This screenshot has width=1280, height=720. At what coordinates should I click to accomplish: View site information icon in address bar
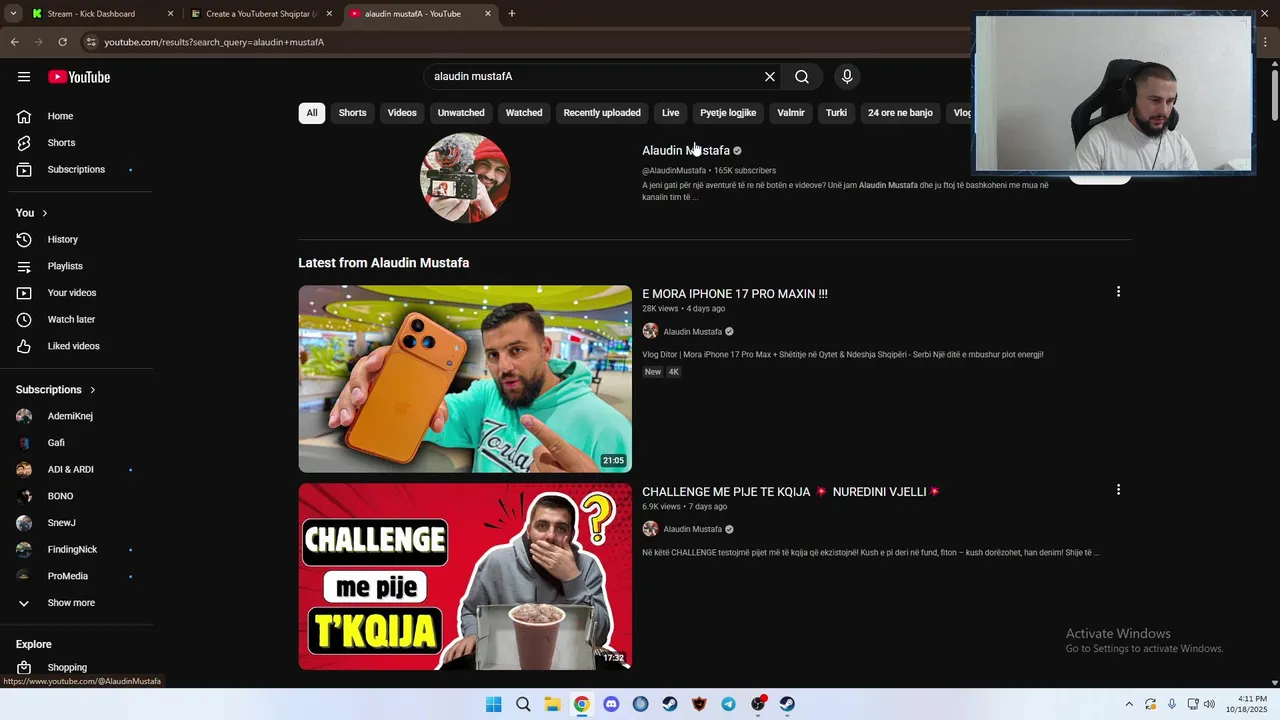tap(91, 42)
